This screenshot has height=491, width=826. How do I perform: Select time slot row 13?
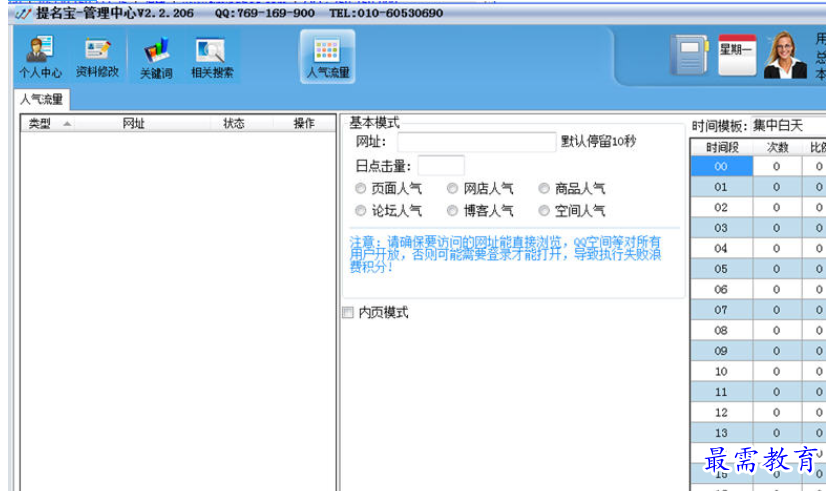[721, 433]
